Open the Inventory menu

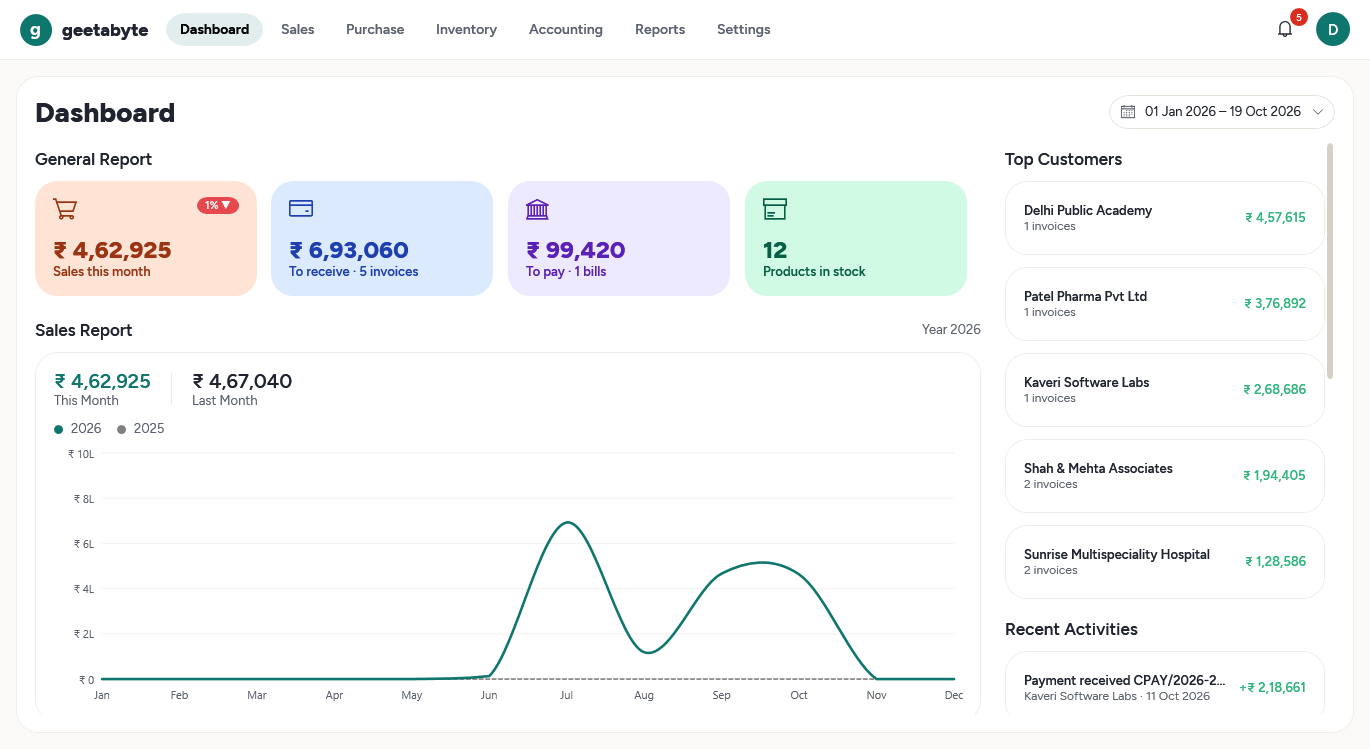(x=466, y=30)
